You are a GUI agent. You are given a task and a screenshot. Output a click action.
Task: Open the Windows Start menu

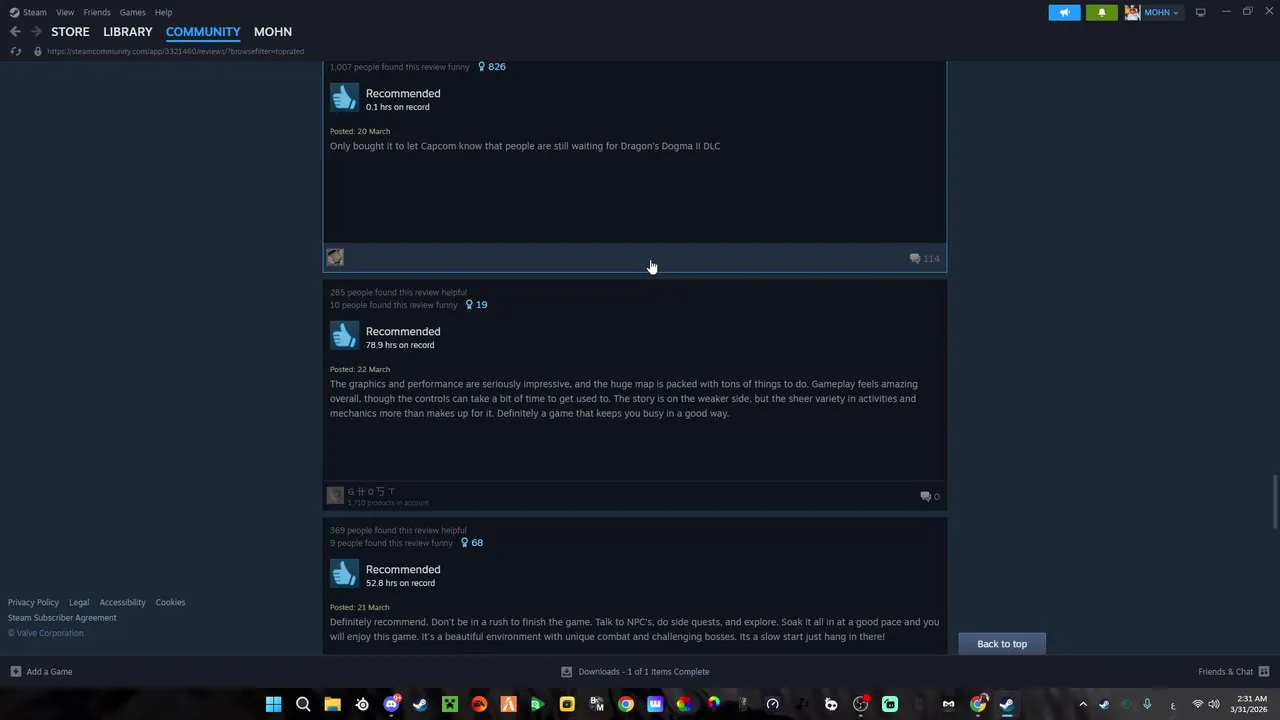273,704
